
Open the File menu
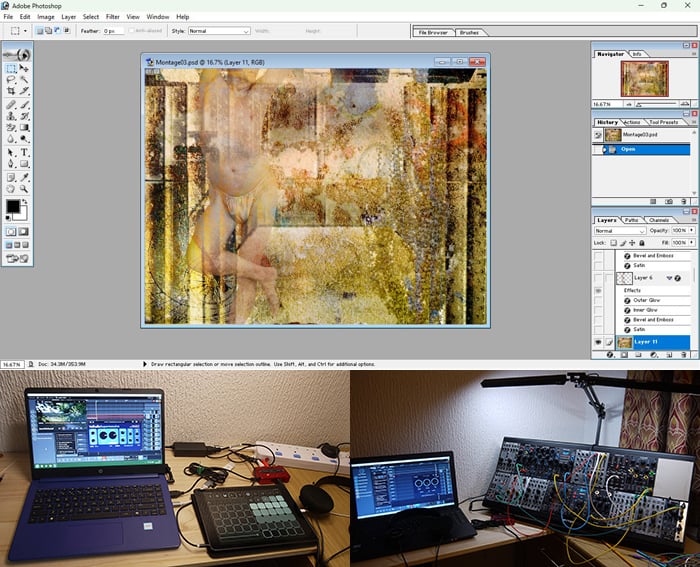8,17
